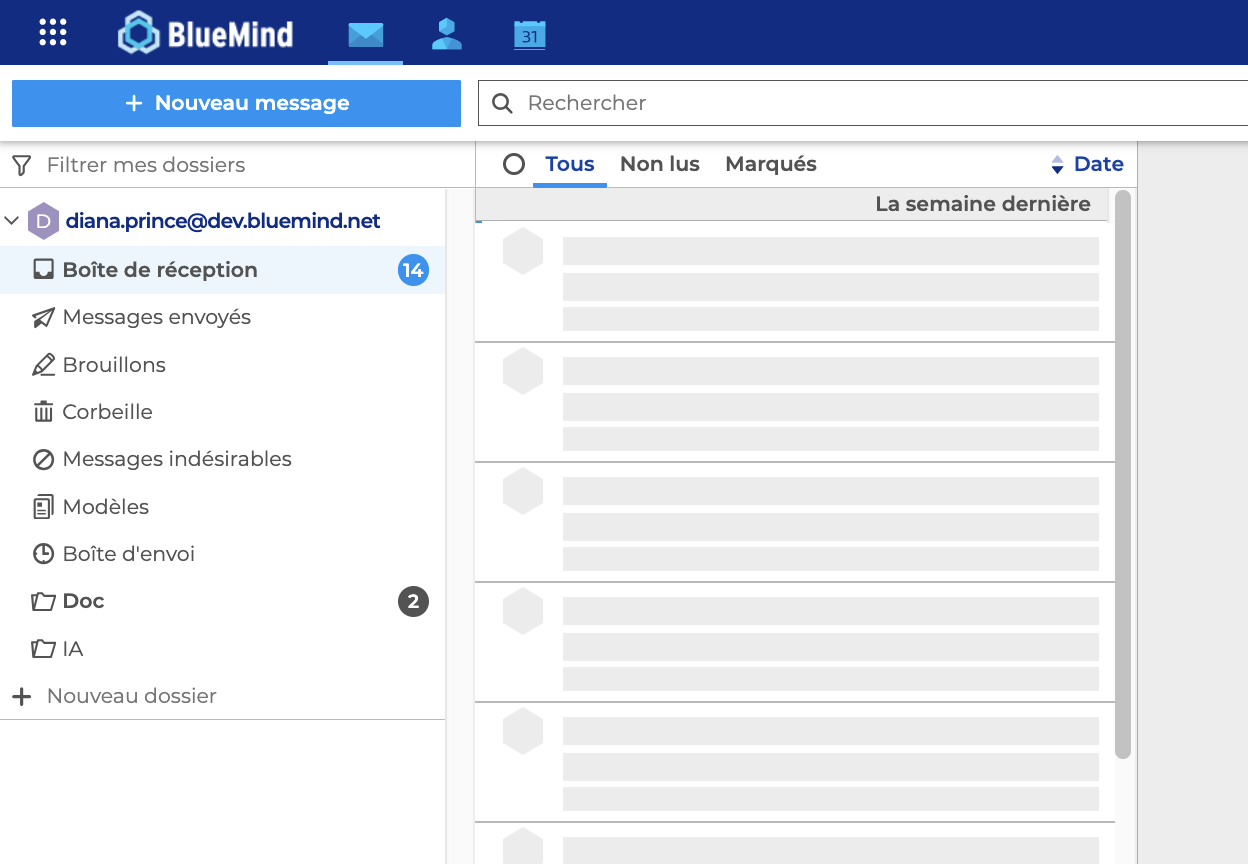Open the Corbeille trash folder

tap(107, 412)
